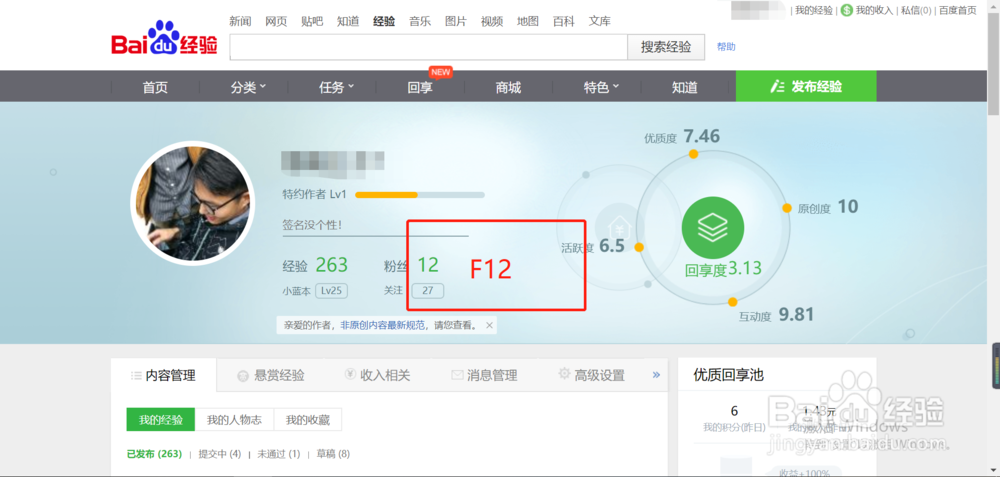Screen dimensions: 1000x477
Task: Expand the 特色 dropdown menu
Action: [601, 87]
